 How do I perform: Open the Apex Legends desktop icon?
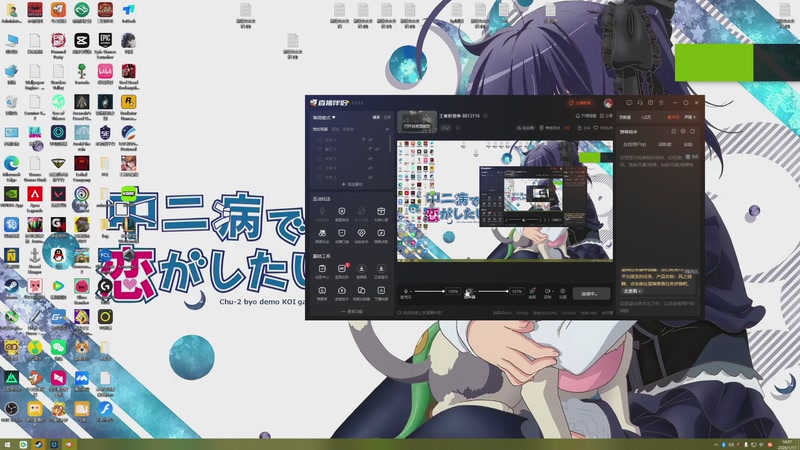point(35,198)
